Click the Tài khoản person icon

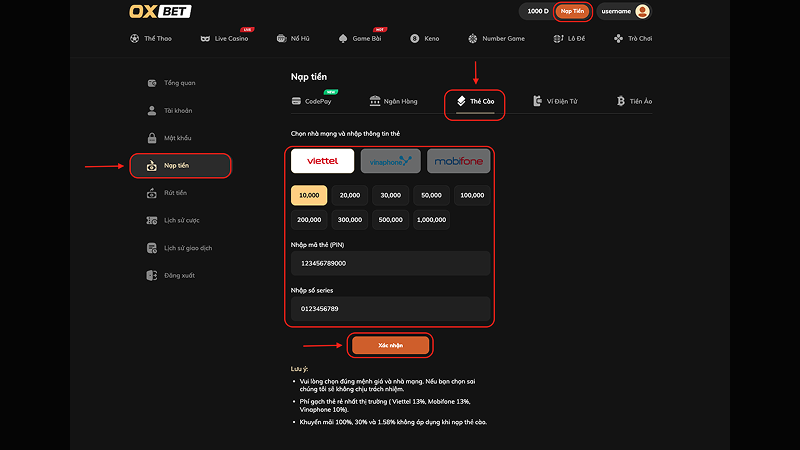click(152, 110)
